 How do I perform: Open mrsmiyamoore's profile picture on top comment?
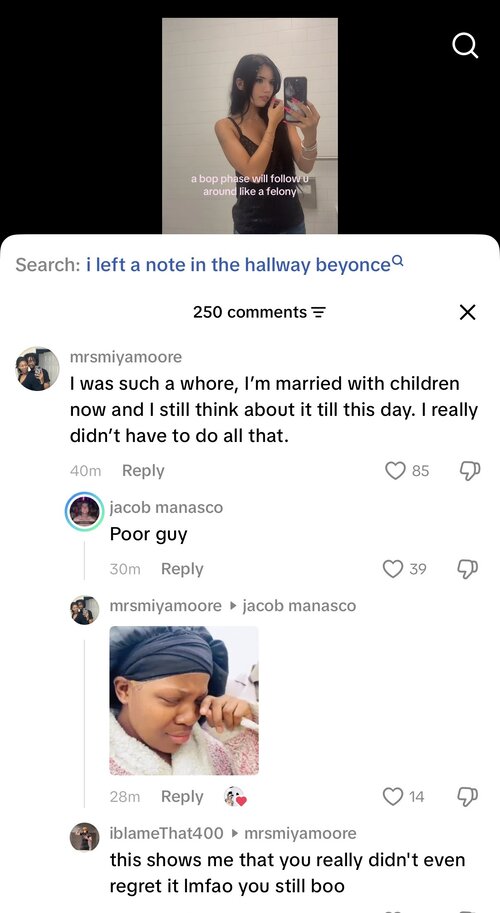[37, 369]
